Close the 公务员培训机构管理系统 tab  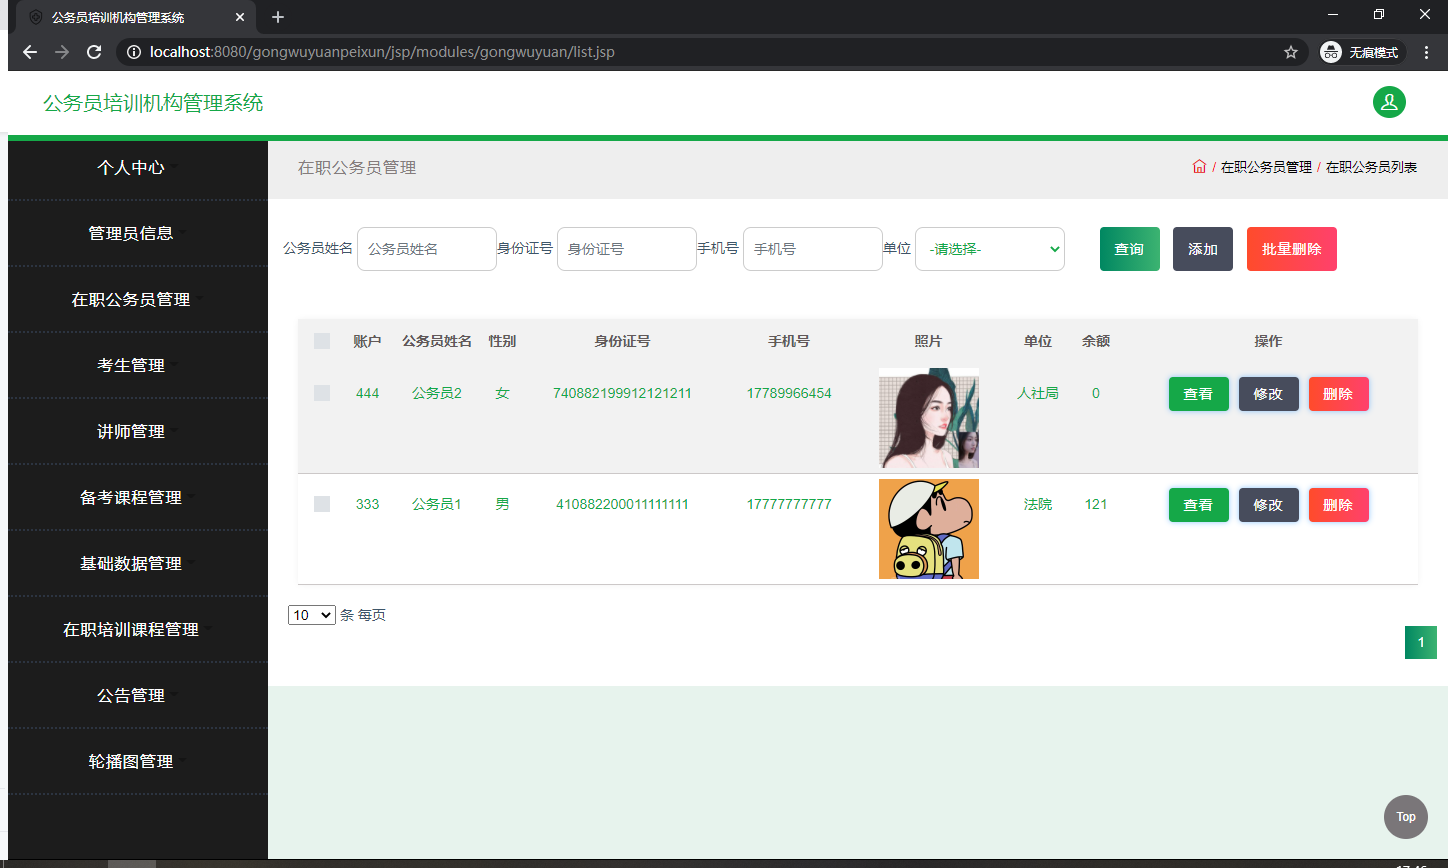[240, 17]
